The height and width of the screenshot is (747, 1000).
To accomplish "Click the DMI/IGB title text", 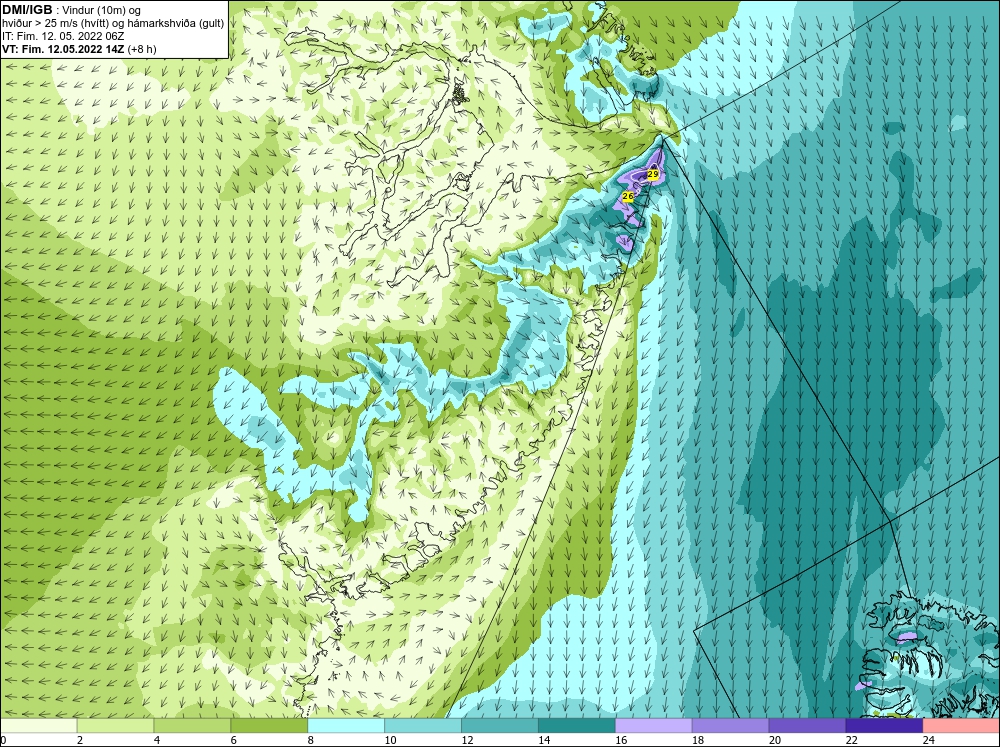I will [x=27, y=10].
